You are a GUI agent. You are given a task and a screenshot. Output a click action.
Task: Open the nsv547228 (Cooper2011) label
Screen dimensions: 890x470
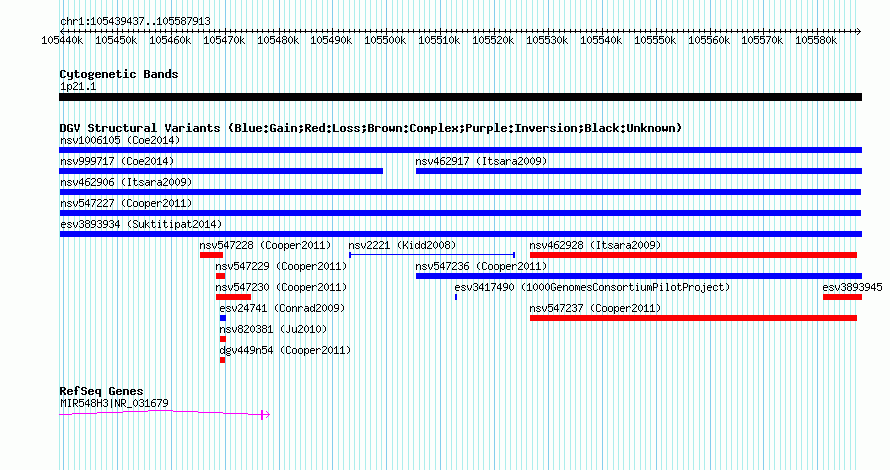(x=265, y=245)
